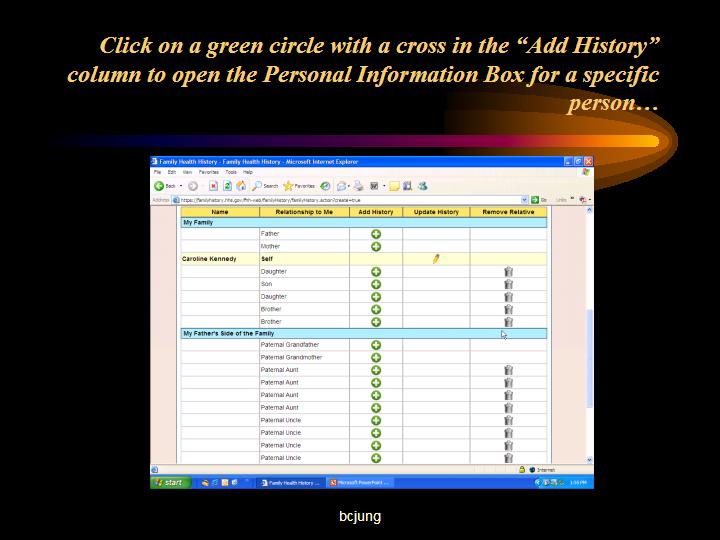Click the Windows start button

click(x=168, y=482)
